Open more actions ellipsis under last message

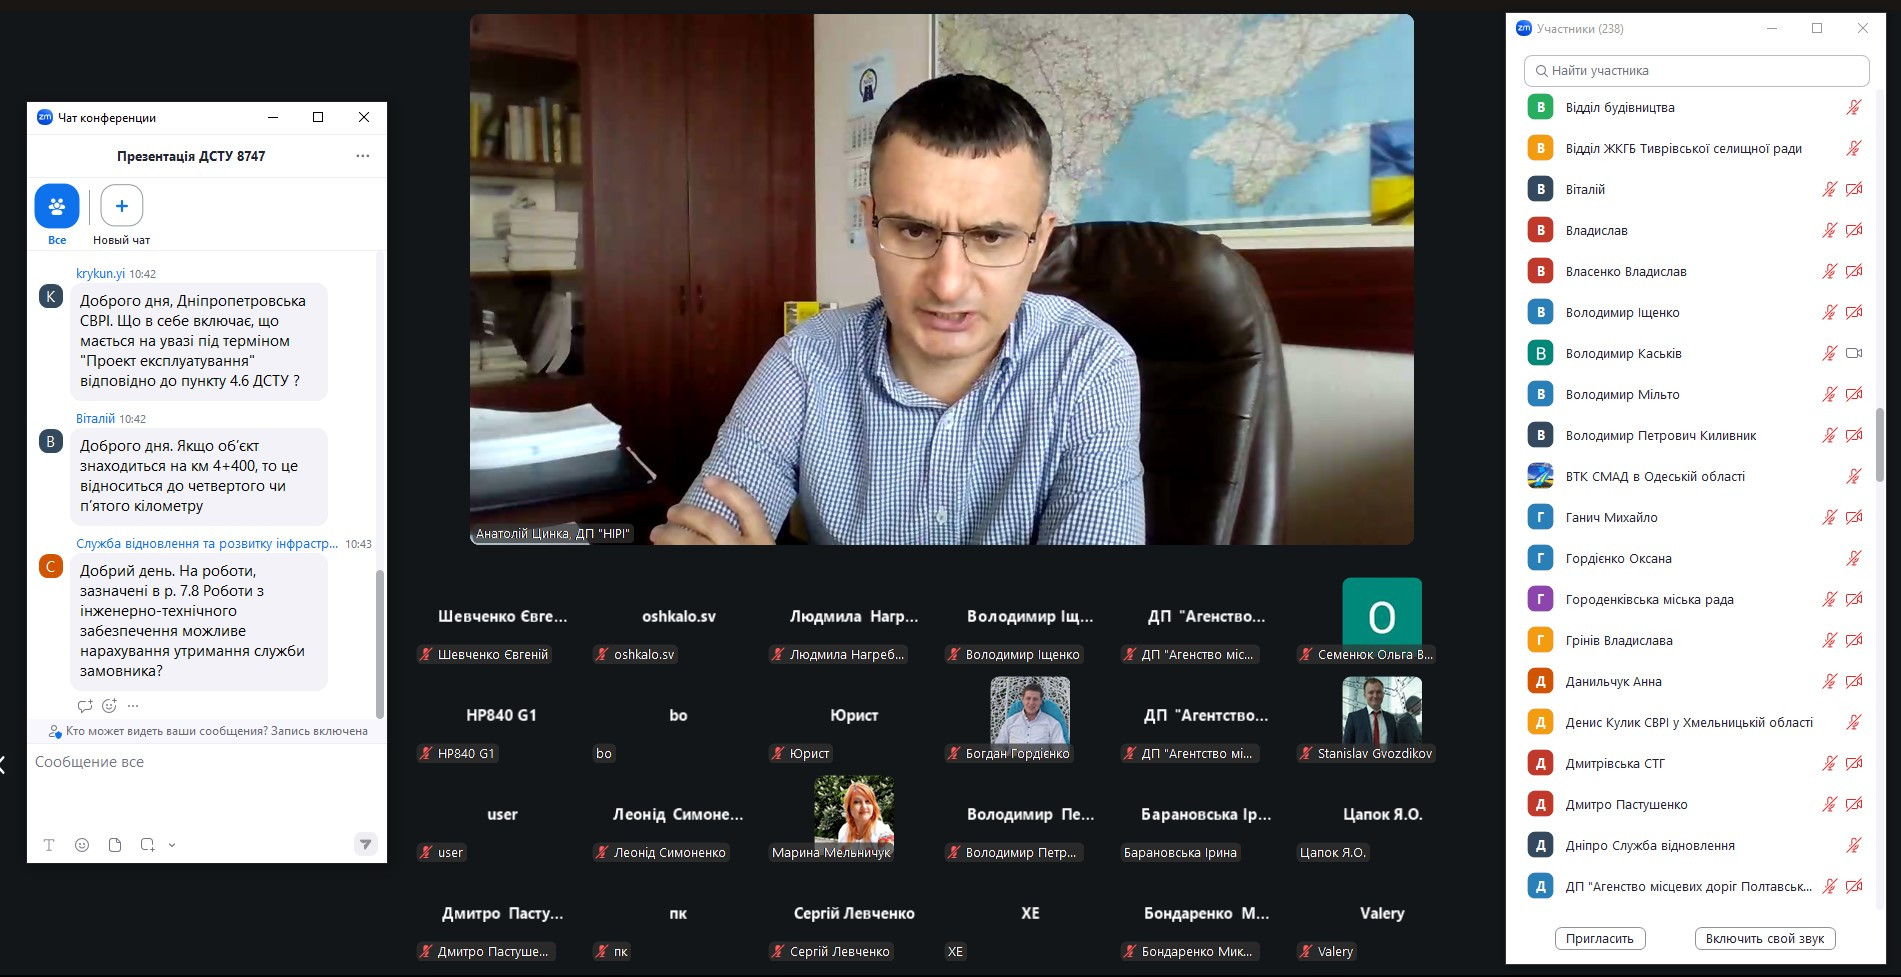click(x=133, y=706)
